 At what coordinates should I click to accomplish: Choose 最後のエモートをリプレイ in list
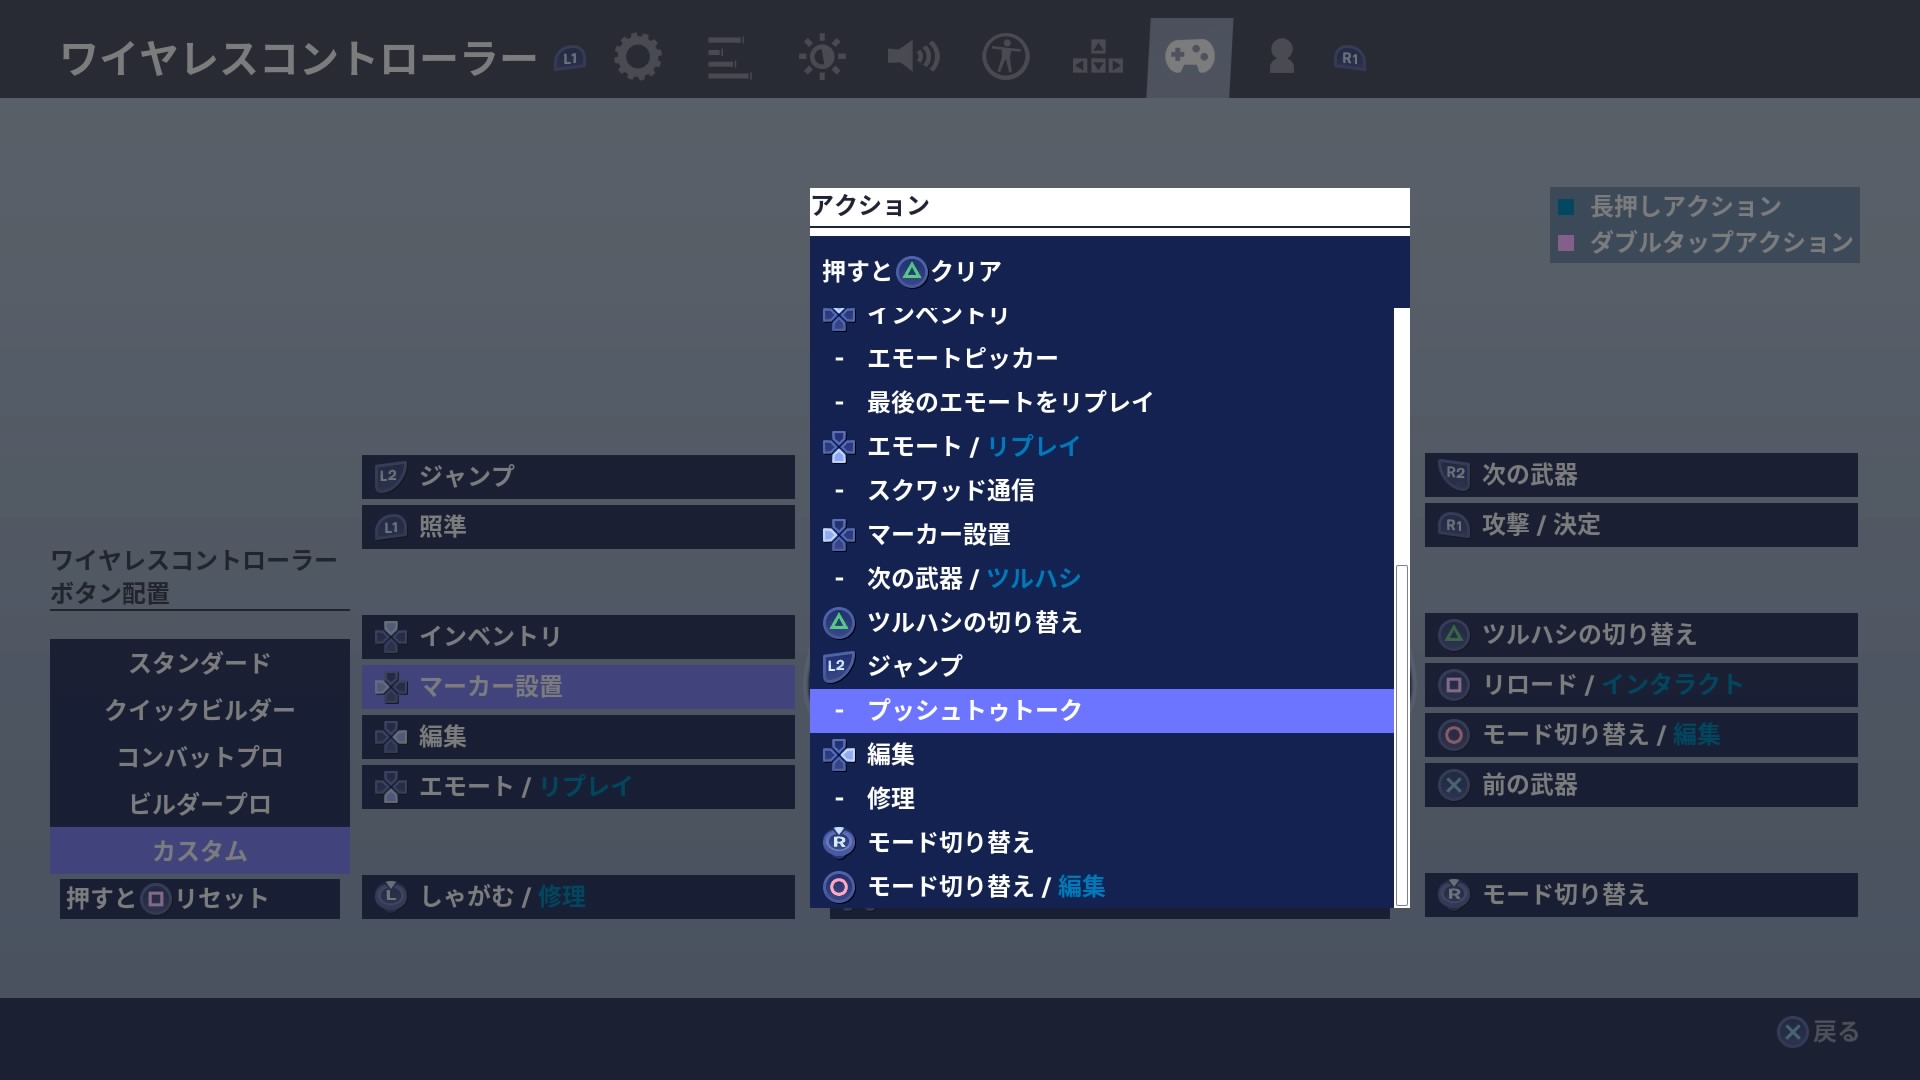[1102, 402]
